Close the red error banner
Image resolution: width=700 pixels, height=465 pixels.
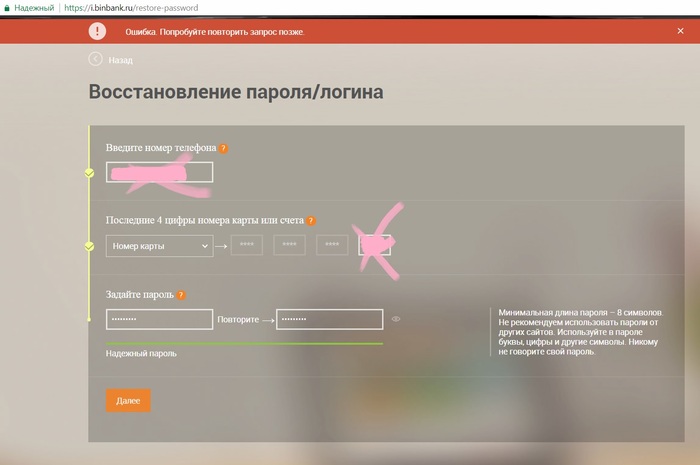[x=680, y=31]
